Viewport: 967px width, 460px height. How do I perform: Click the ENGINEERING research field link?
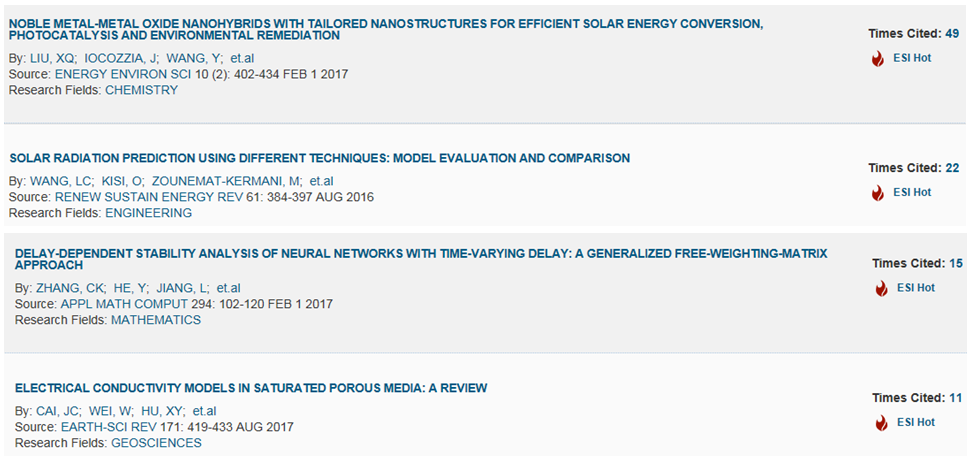point(149,213)
